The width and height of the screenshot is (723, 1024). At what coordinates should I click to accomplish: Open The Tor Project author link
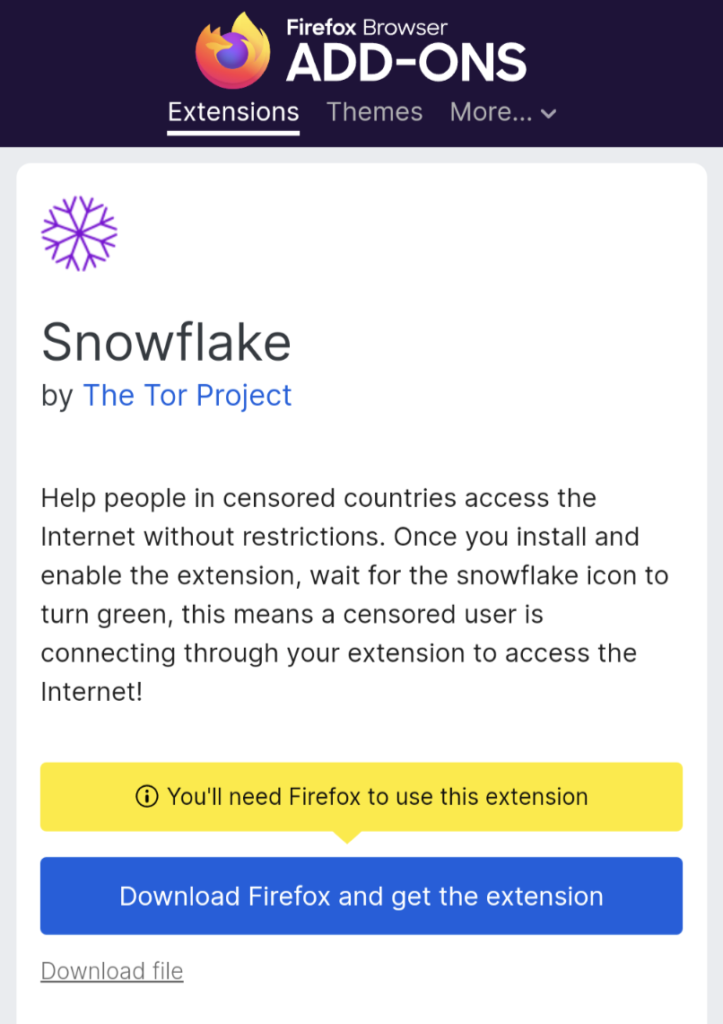point(187,395)
